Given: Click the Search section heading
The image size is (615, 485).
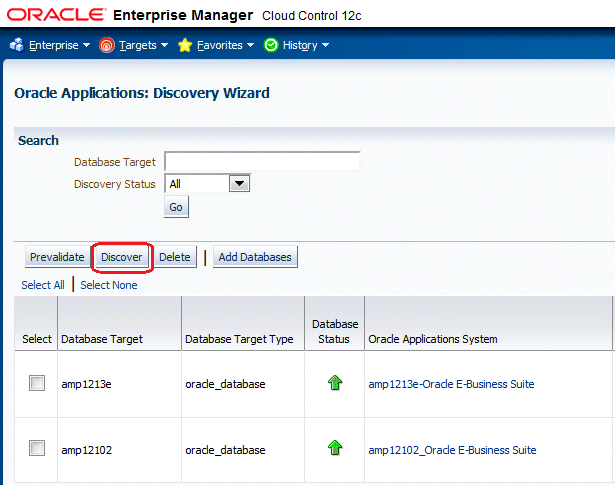Looking at the screenshot, I should pos(38,140).
